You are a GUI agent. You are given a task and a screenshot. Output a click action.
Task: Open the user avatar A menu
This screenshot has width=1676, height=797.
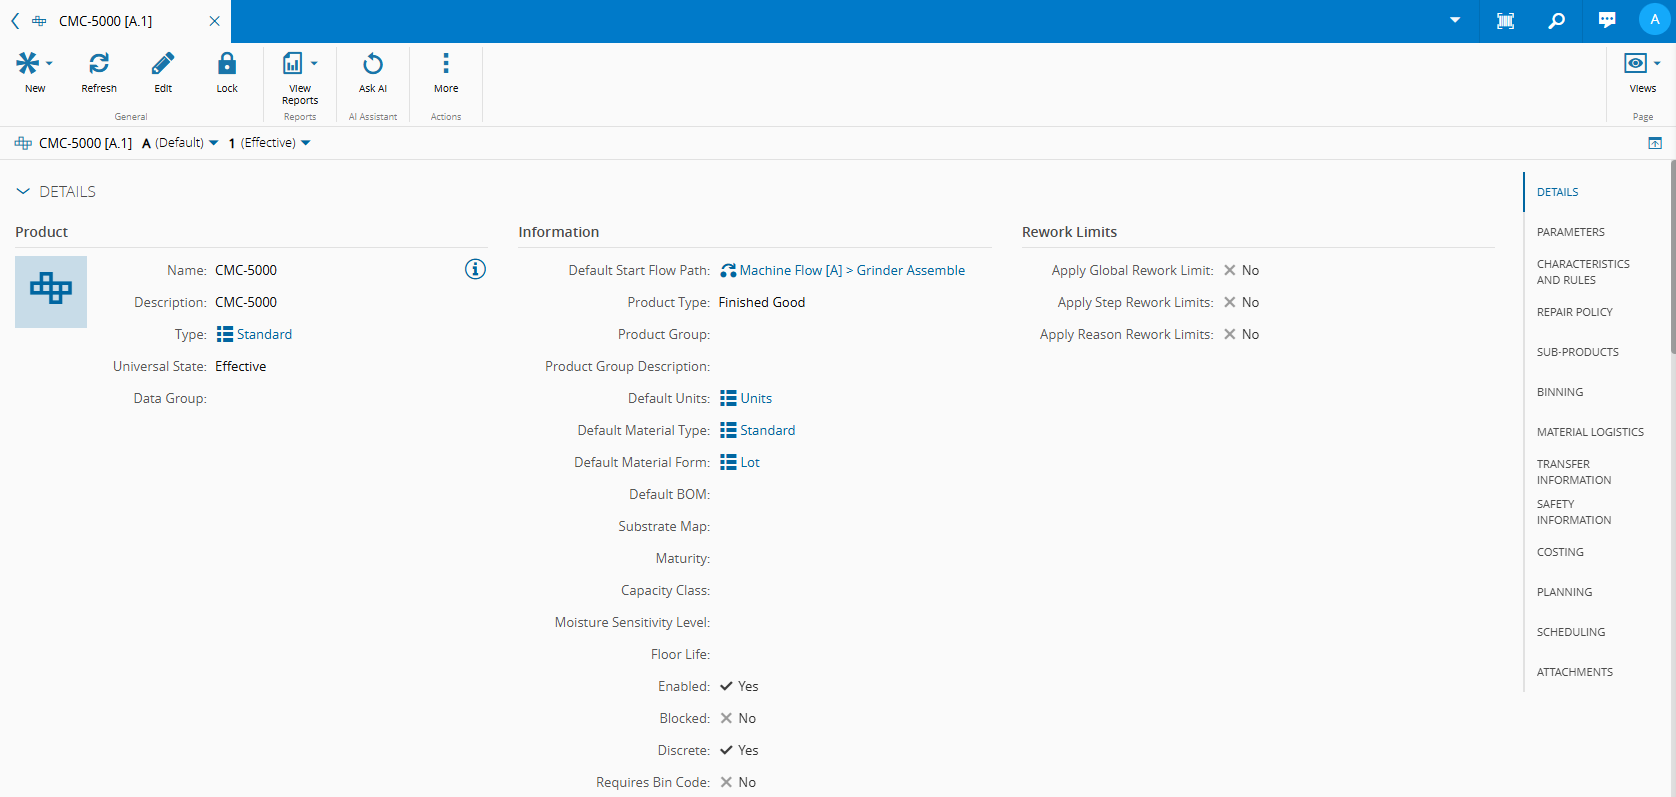coord(1655,20)
